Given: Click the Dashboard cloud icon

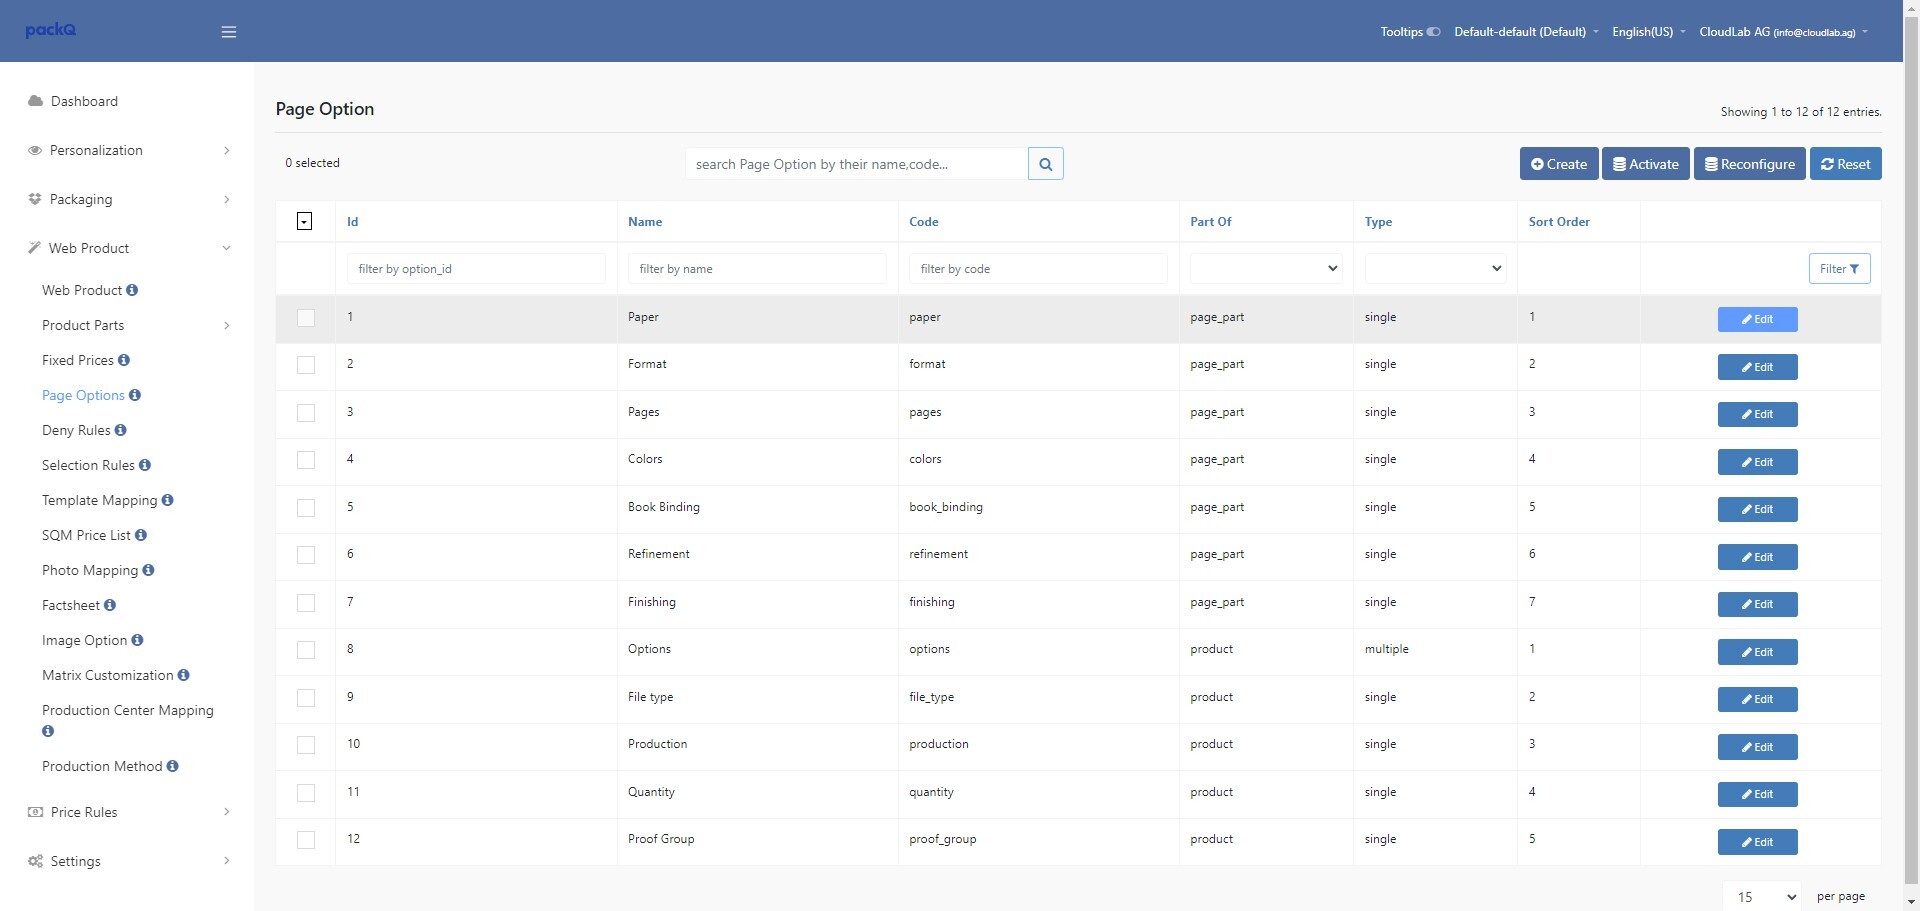Looking at the screenshot, I should (x=35, y=101).
